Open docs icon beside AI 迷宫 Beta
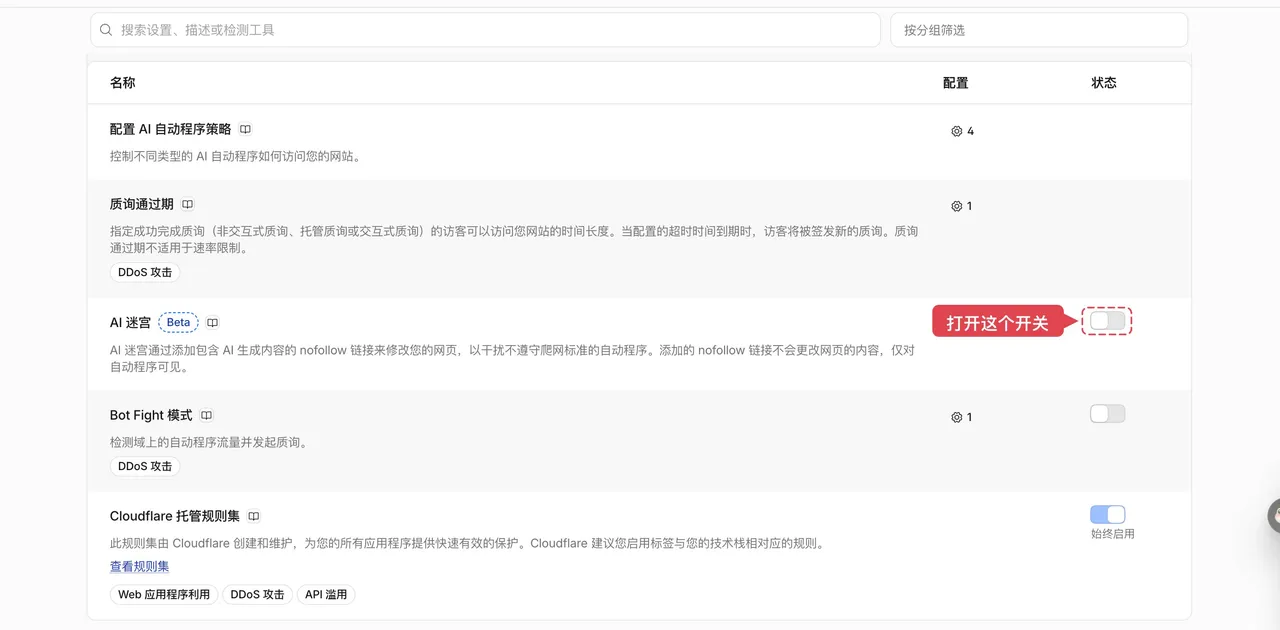The width and height of the screenshot is (1280, 630). (x=212, y=323)
